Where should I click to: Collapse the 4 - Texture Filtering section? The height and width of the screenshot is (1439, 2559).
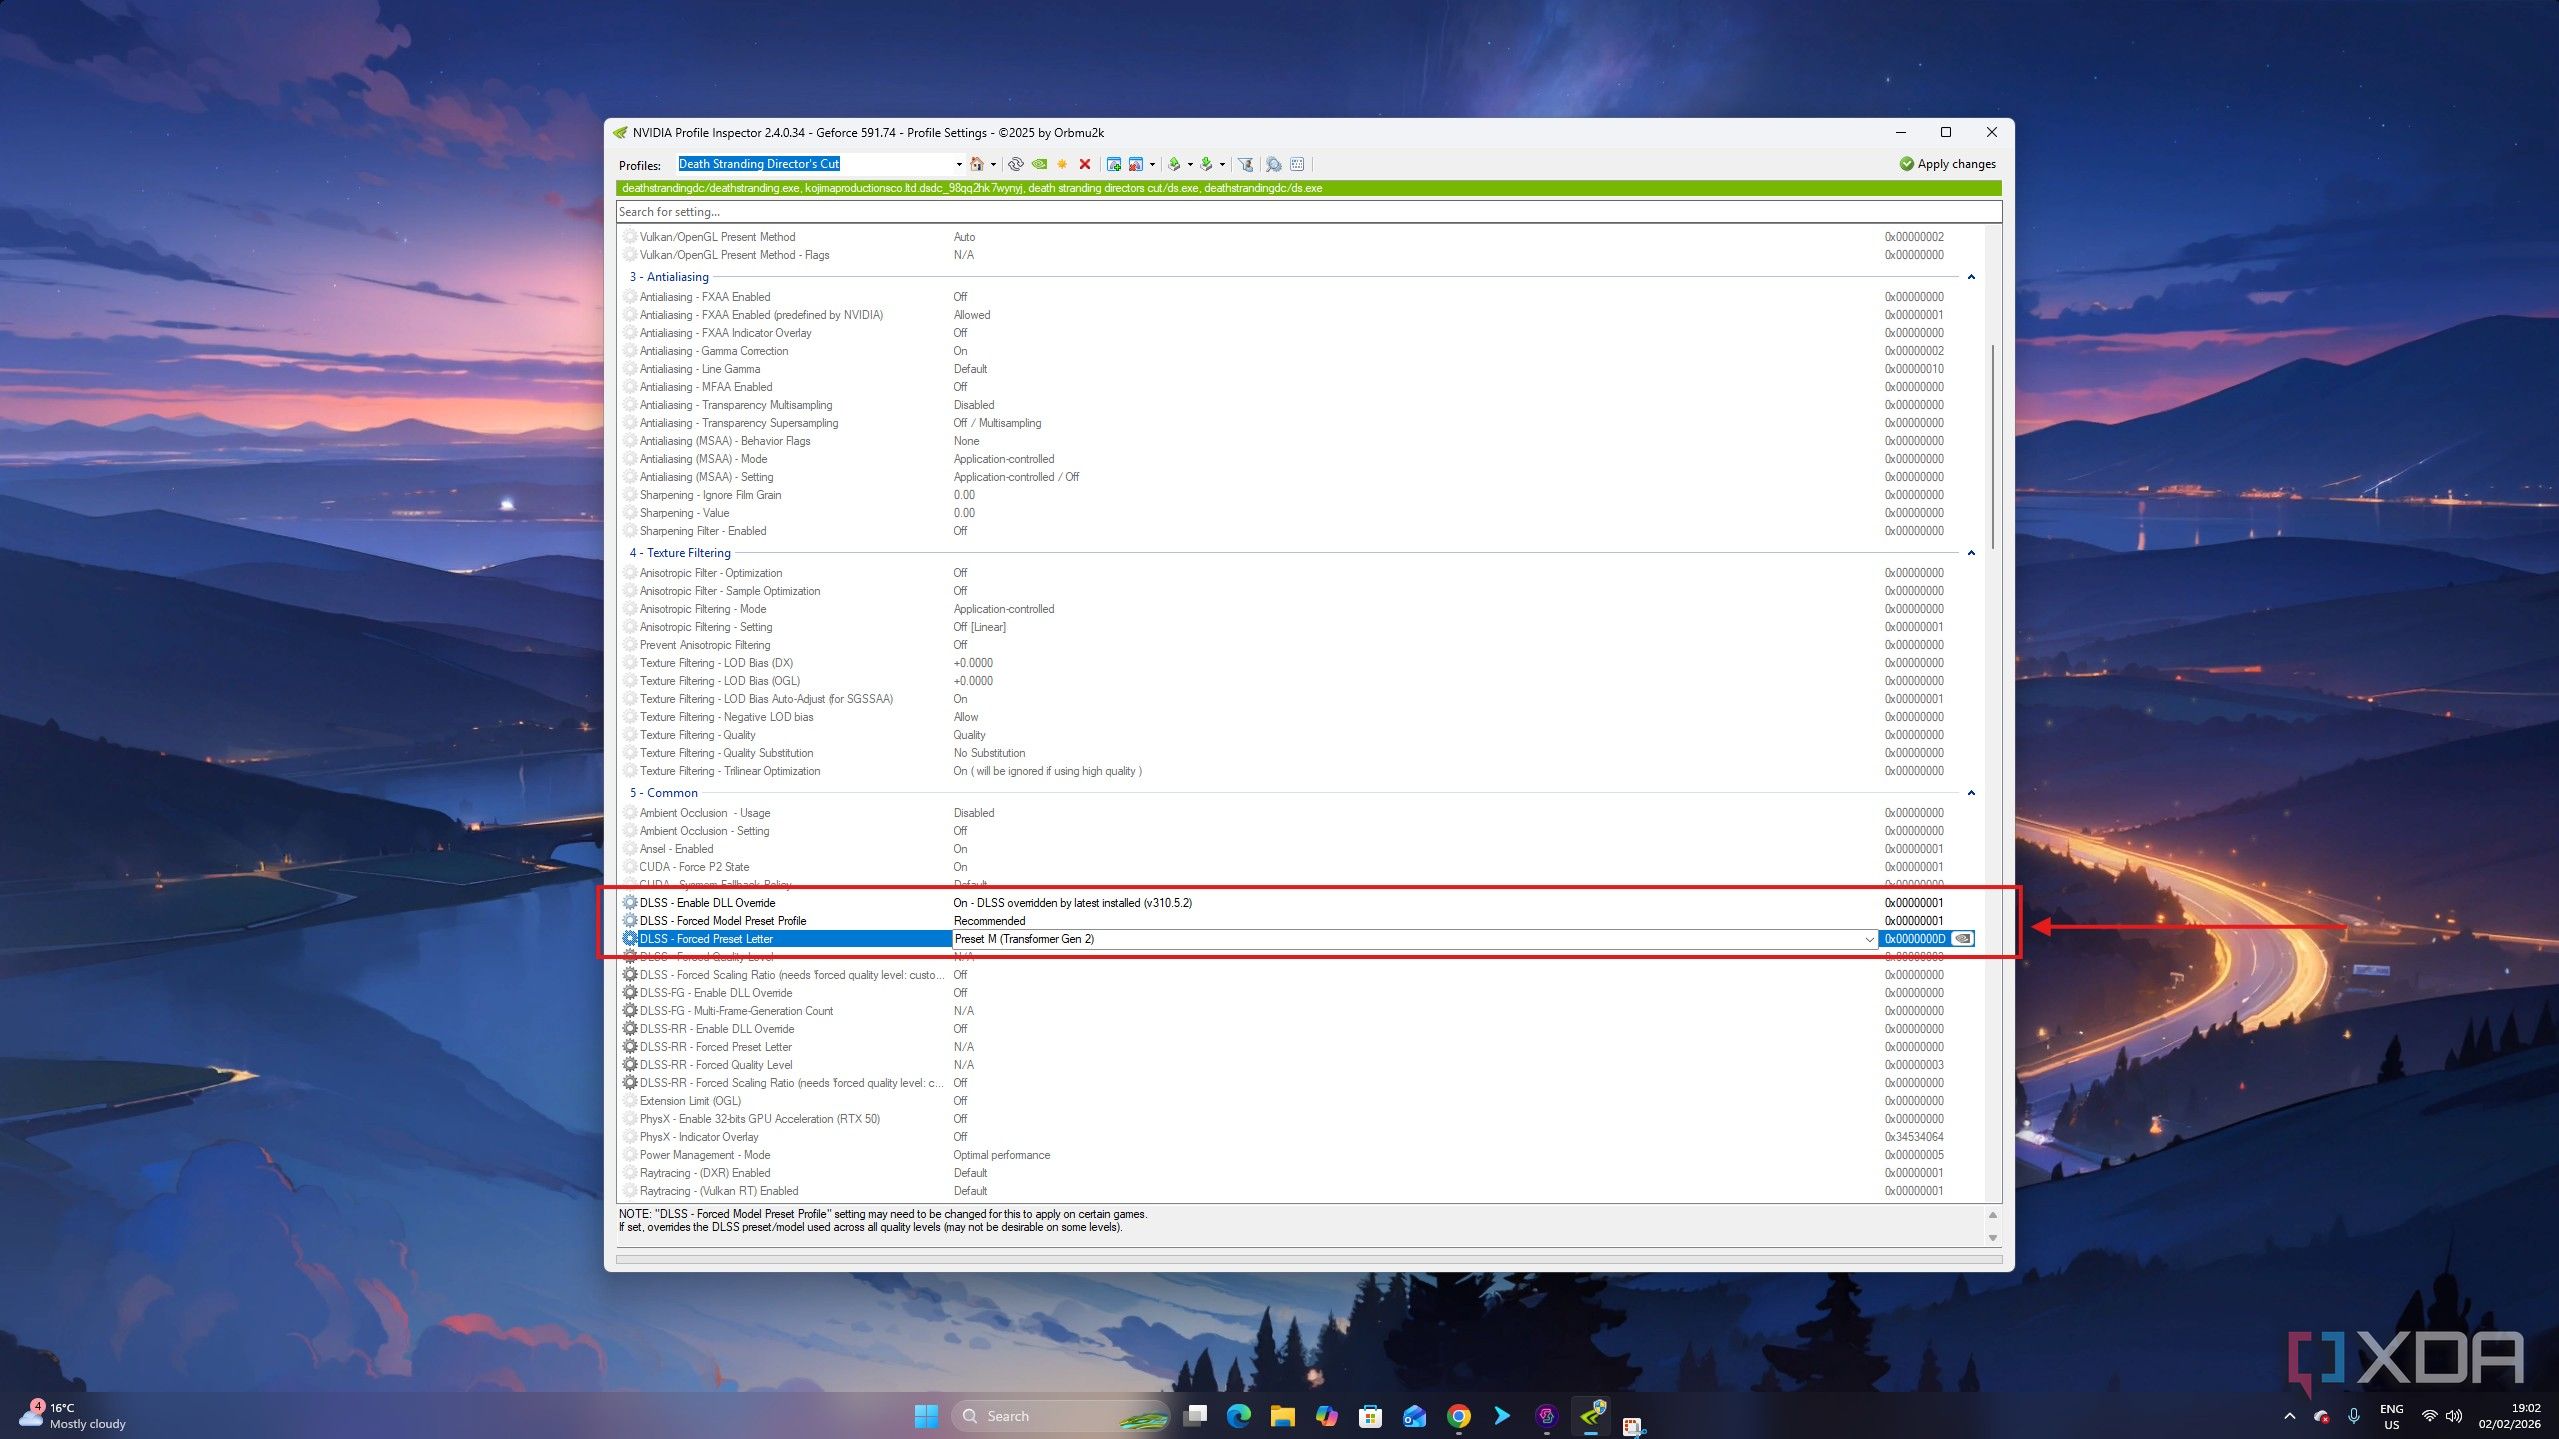coord(1971,553)
